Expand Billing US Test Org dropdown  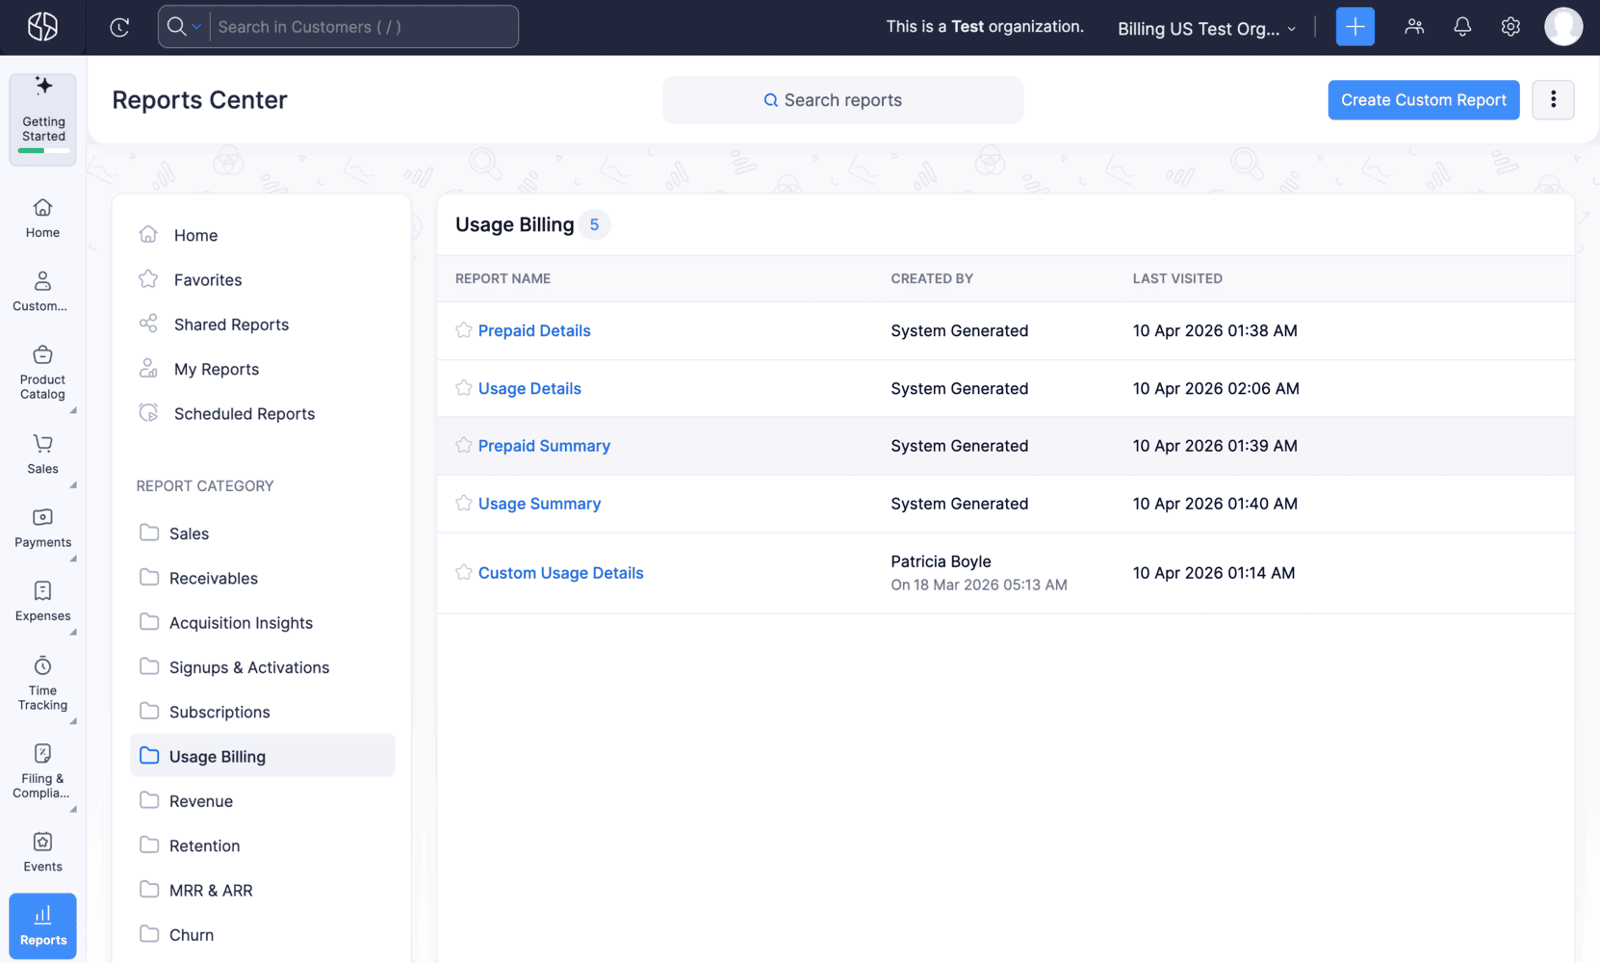(x=1206, y=28)
